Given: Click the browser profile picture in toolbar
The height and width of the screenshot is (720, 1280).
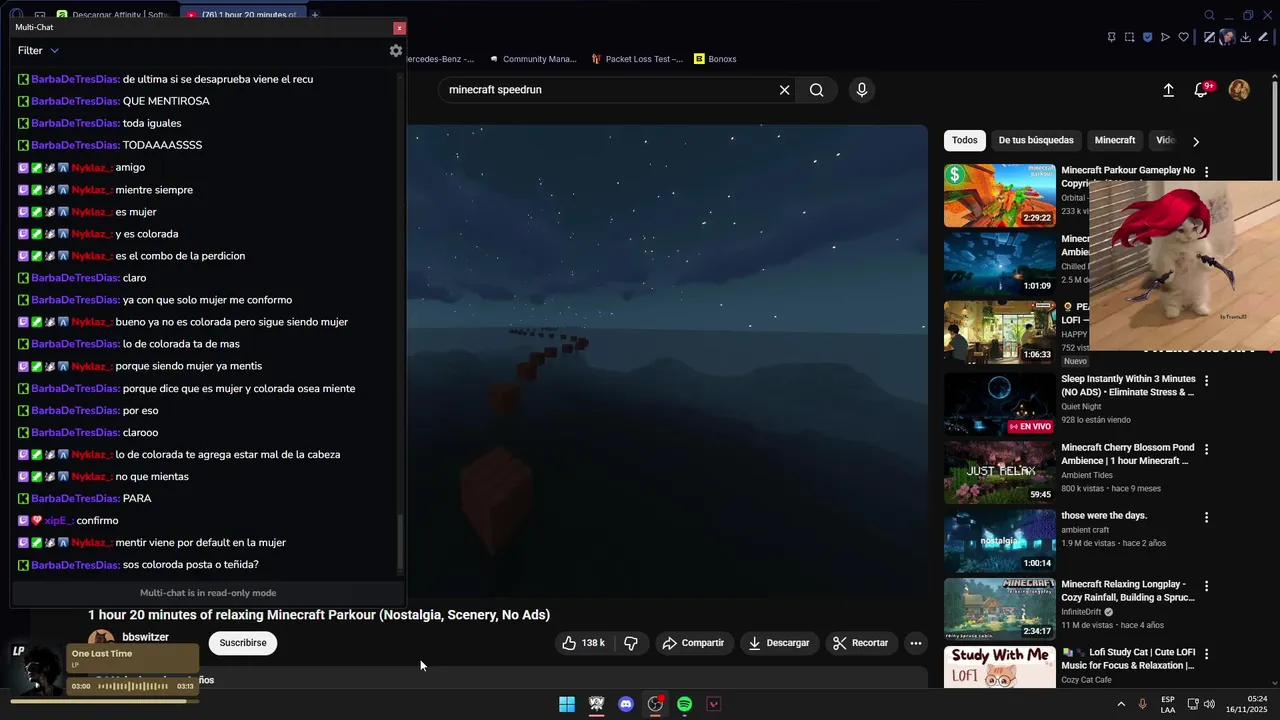Looking at the screenshot, I should [x=1227, y=37].
